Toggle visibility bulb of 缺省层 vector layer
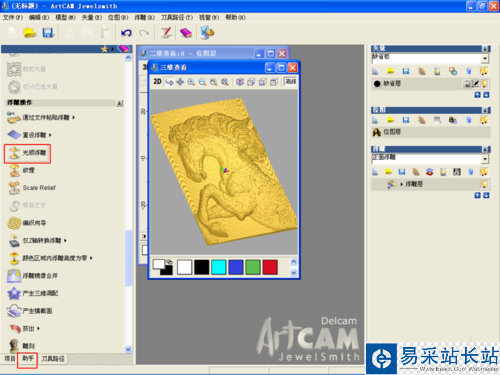Screen dimensions: 500x375 point(484,84)
